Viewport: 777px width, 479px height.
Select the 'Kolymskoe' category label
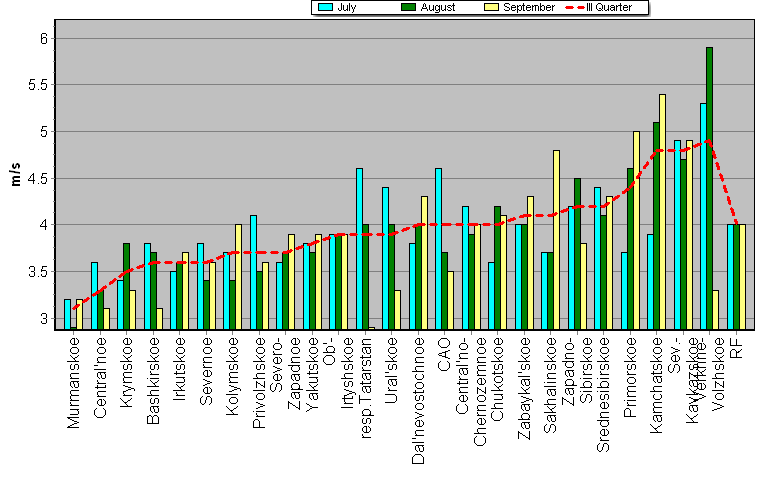click(x=233, y=376)
